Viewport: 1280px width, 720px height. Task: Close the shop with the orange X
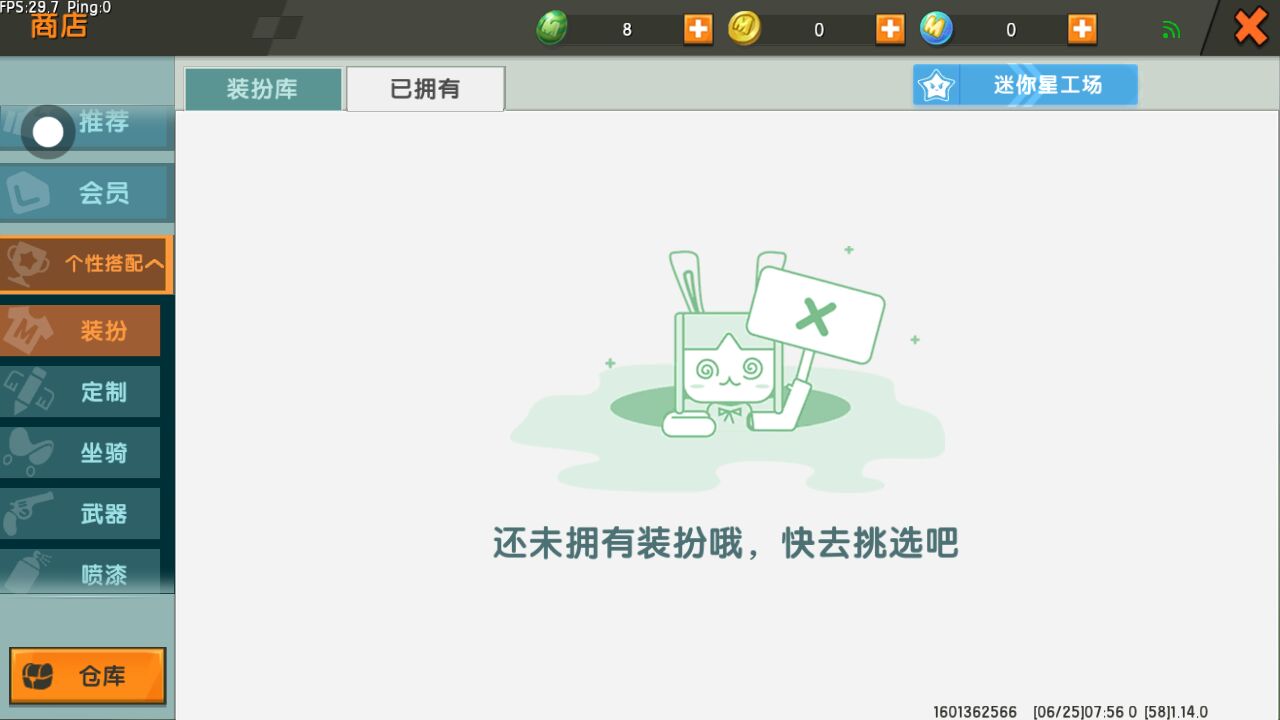pyautogui.click(x=1250, y=27)
